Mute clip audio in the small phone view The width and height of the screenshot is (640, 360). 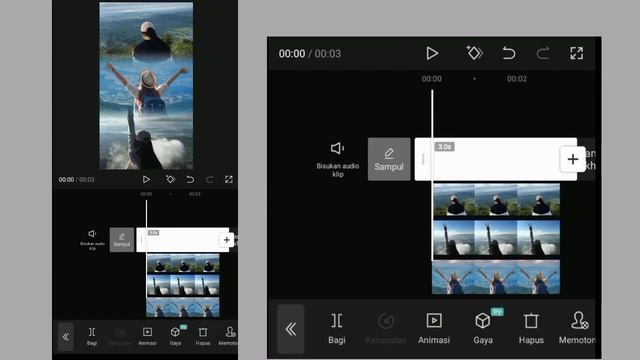coord(92,240)
